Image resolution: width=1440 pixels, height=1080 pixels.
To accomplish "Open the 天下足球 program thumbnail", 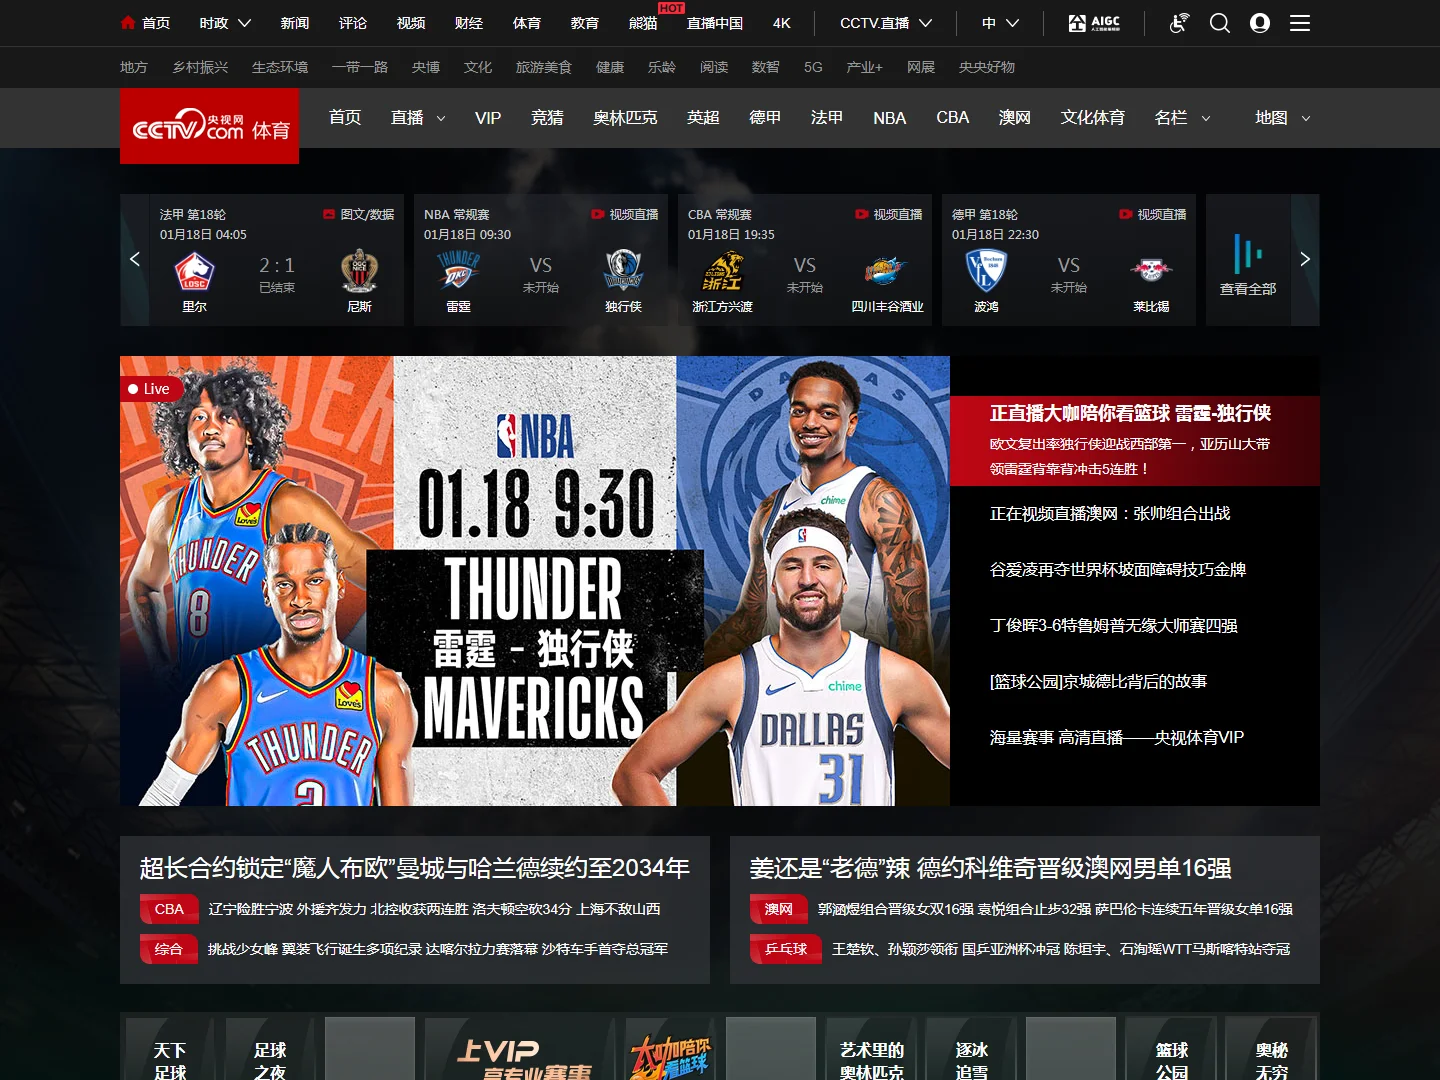I will 170,1048.
